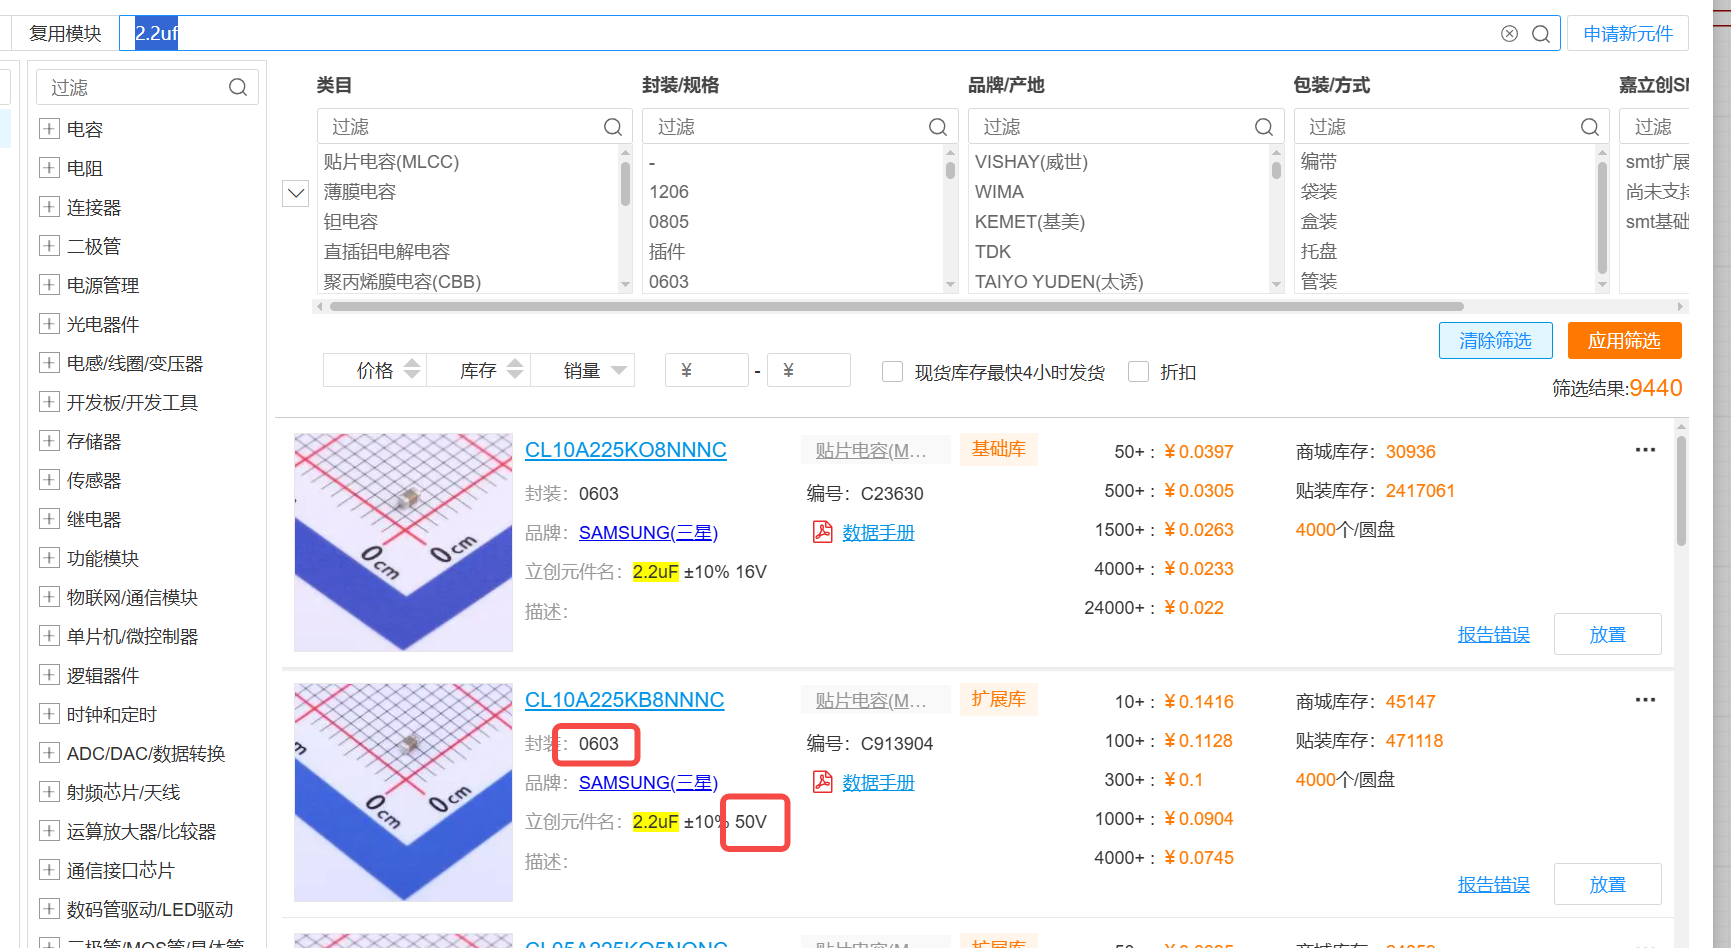
Task: Select 贴片电容(MLCC) in 类目 list
Action: (391, 162)
